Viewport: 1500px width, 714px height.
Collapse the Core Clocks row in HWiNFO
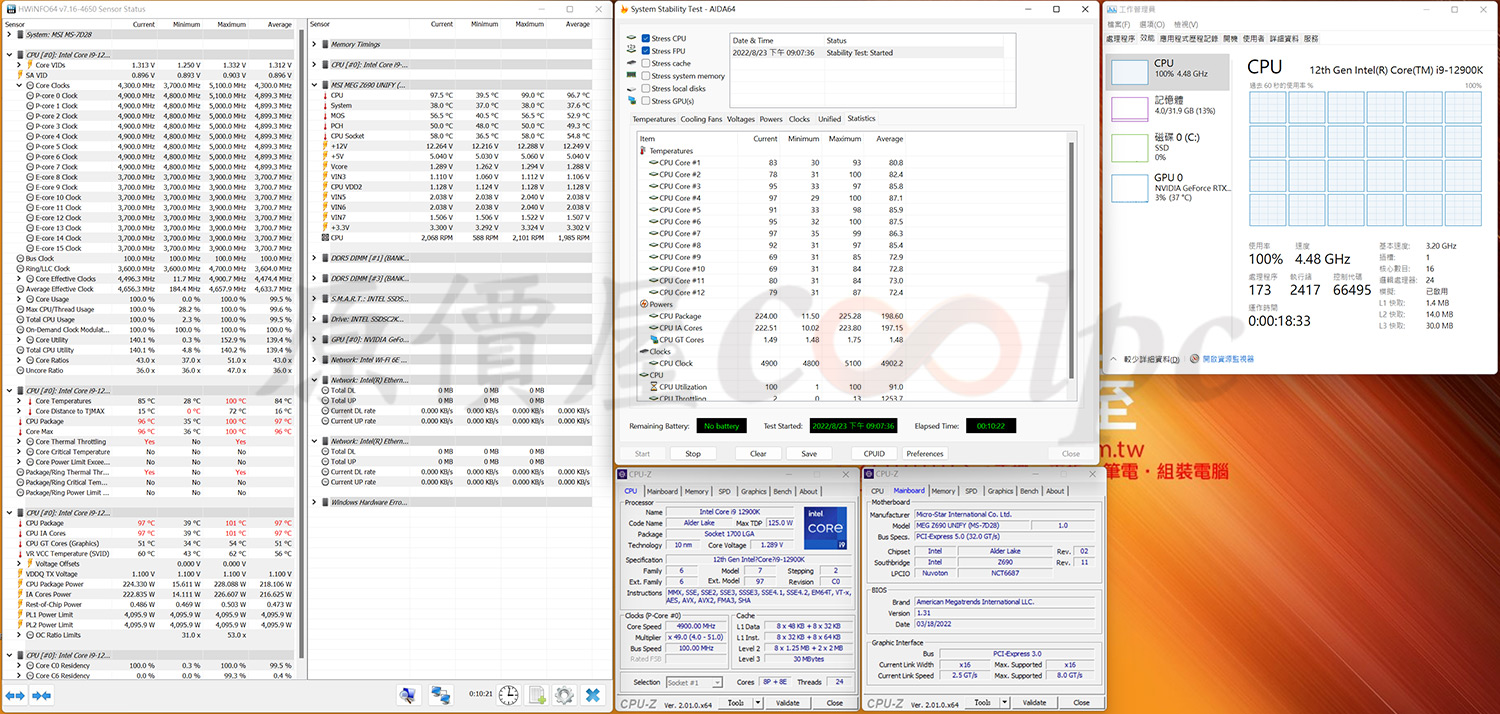[x=19, y=85]
